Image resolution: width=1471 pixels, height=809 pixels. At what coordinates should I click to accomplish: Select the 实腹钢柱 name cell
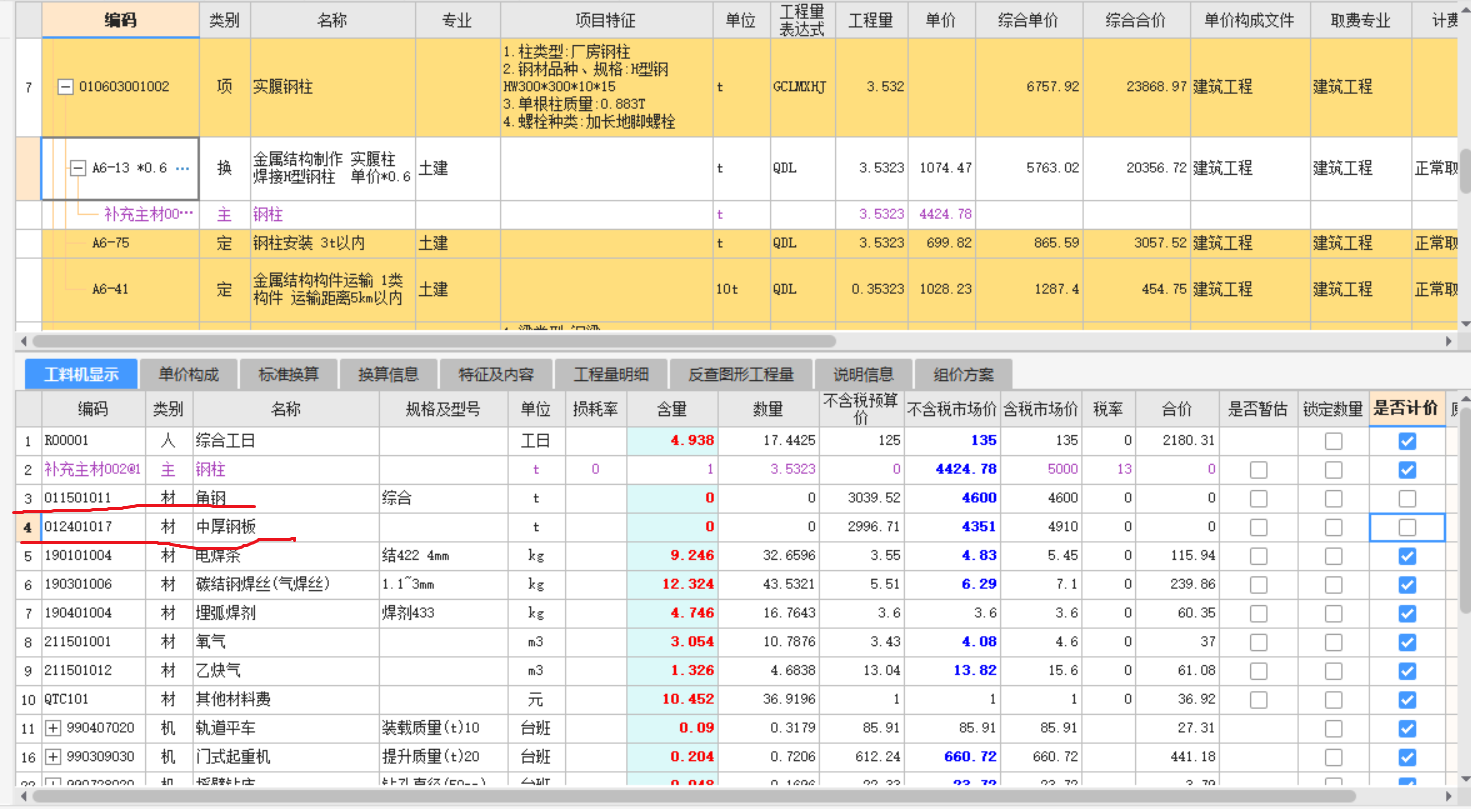[332, 87]
